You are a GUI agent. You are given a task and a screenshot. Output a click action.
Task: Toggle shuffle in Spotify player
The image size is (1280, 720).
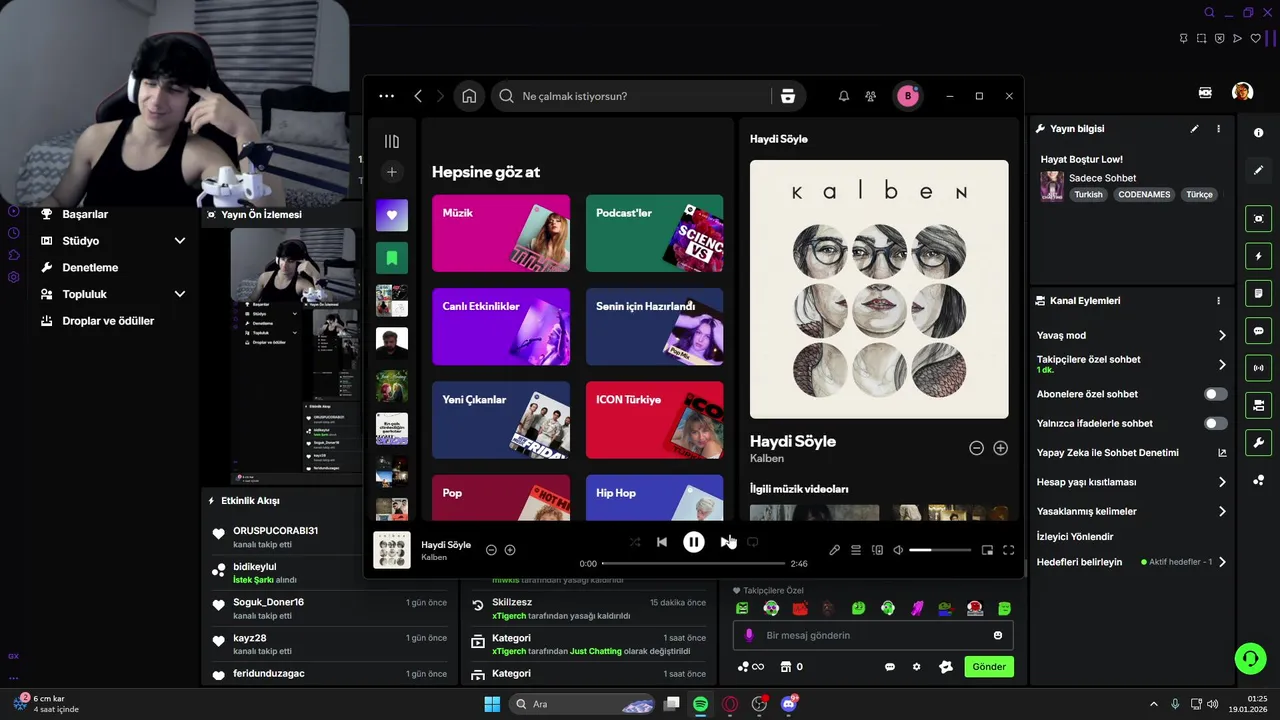point(635,542)
